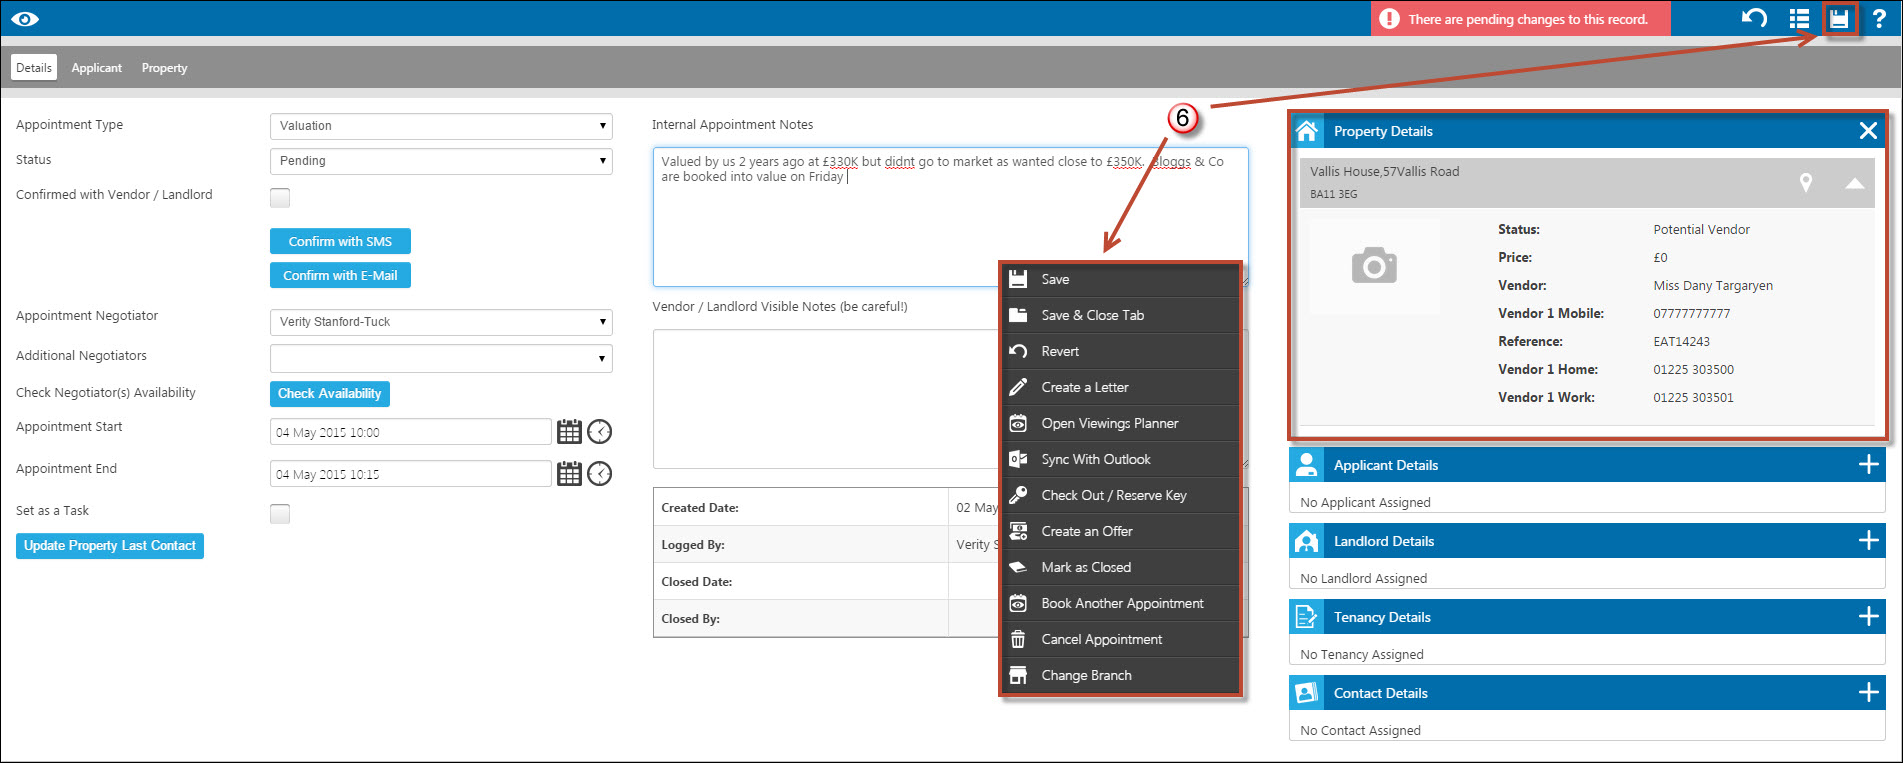Open clock time picker for Appointment Start

click(x=599, y=432)
